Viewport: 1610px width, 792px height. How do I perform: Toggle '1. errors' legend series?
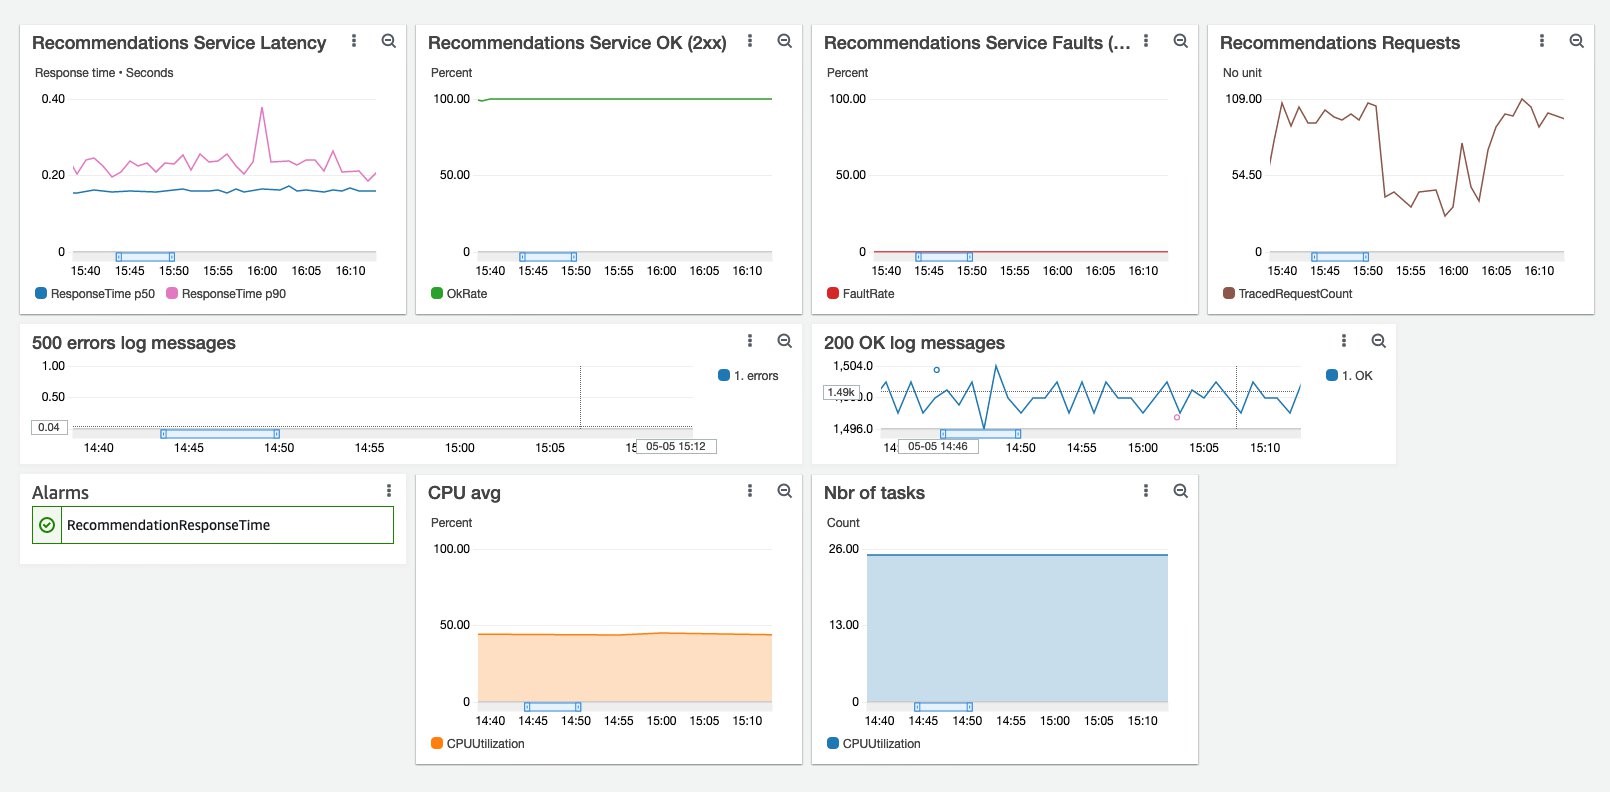(748, 376)
